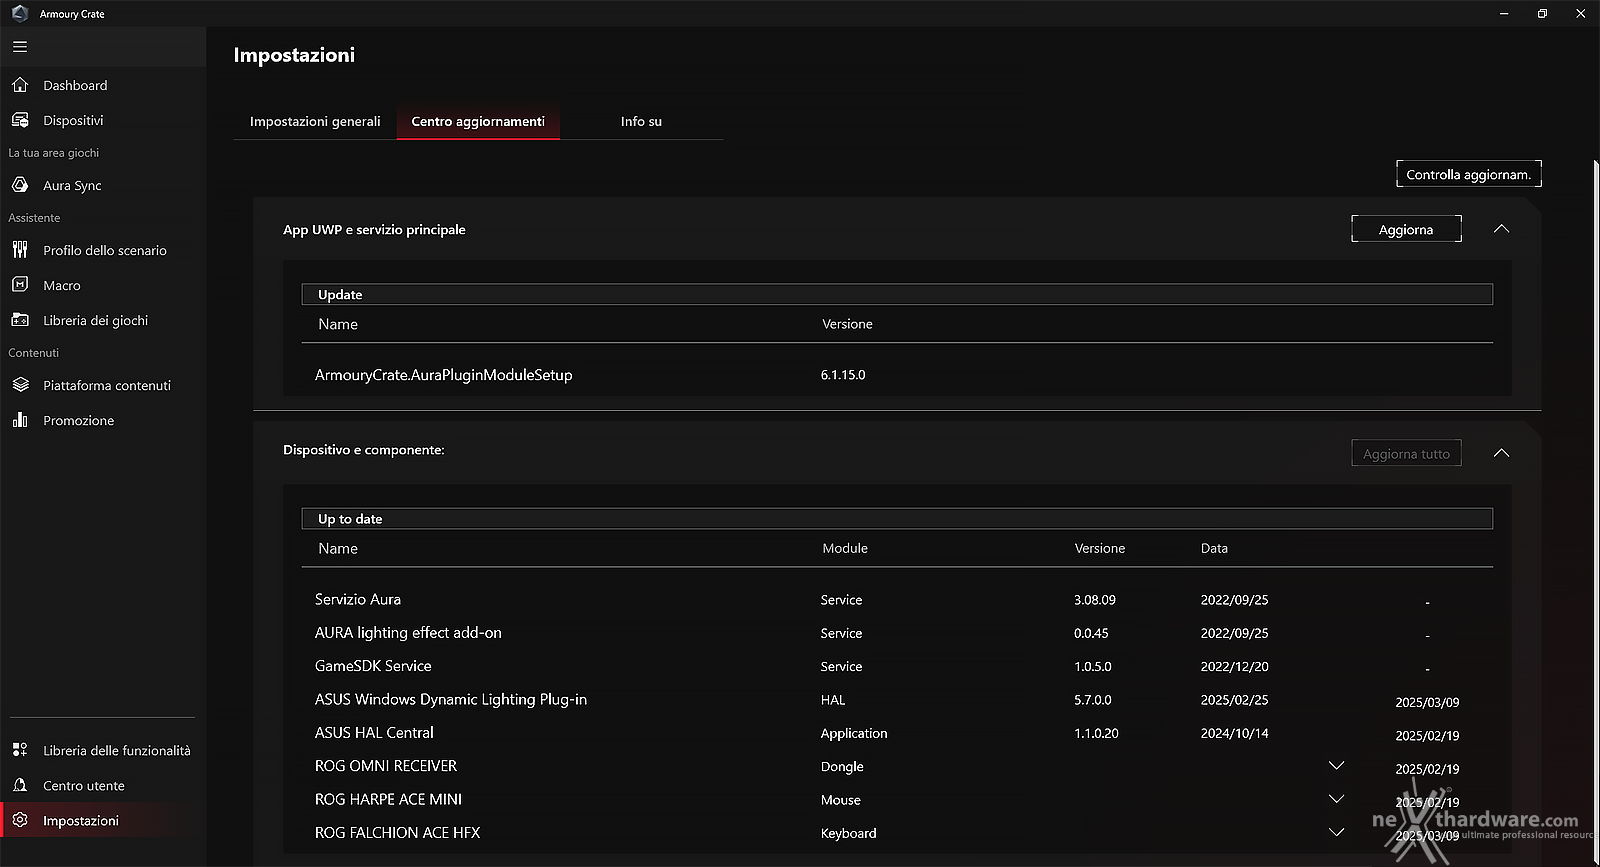This screenshot has width=1600, height=867.
Task: Click the Impostazioni gear icon
Action: click(20, 820)
